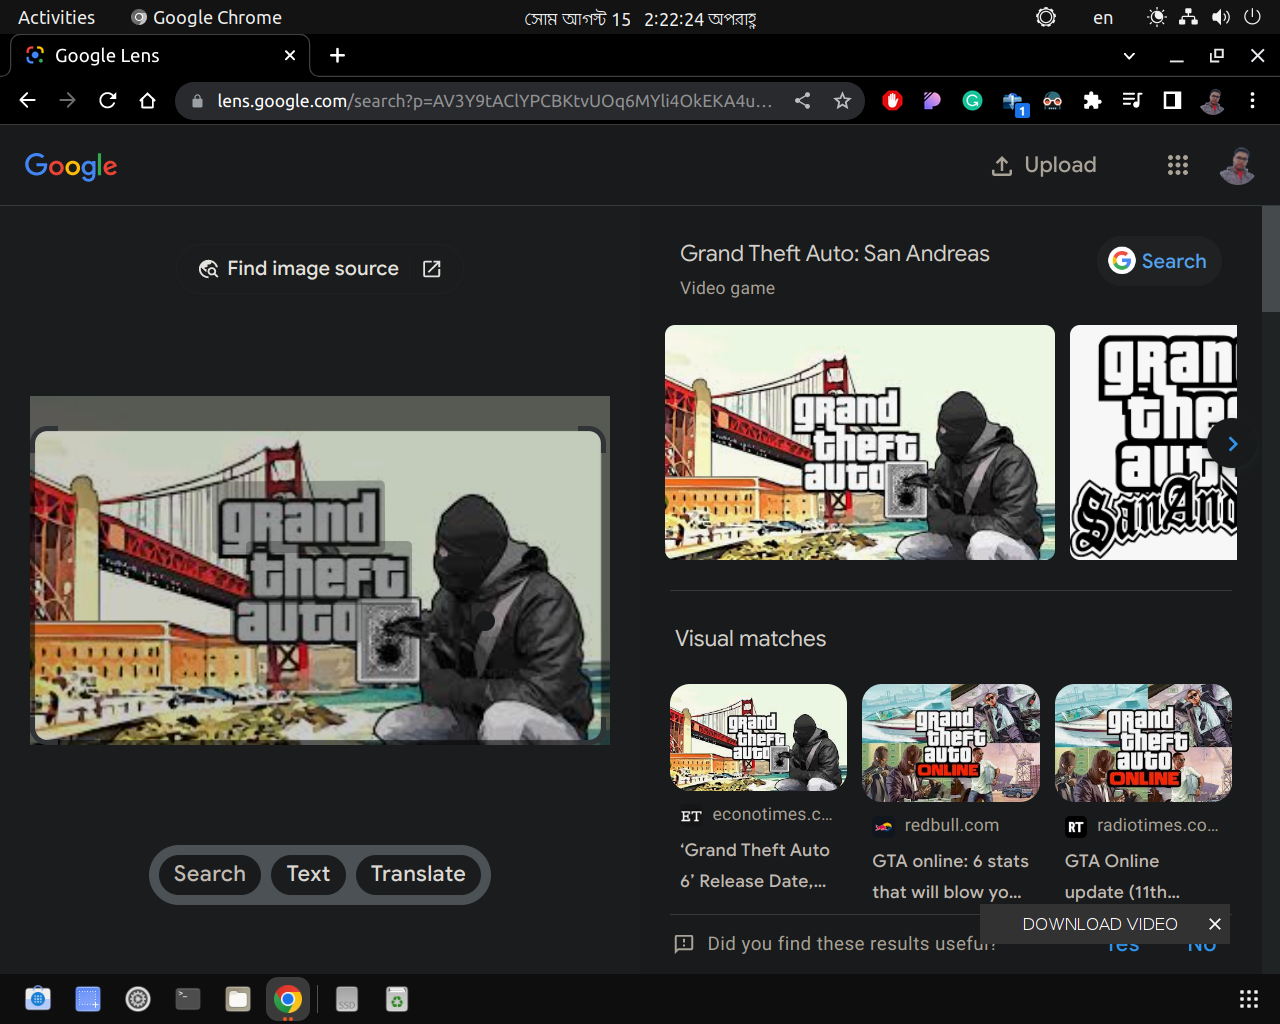
Task: Click the DOWNLOAD VIDEO button
Action: [1100, 924]
